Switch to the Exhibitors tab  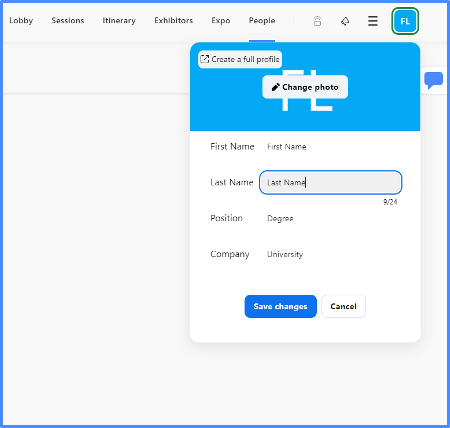pyautogui.click(x=174, y=21)
